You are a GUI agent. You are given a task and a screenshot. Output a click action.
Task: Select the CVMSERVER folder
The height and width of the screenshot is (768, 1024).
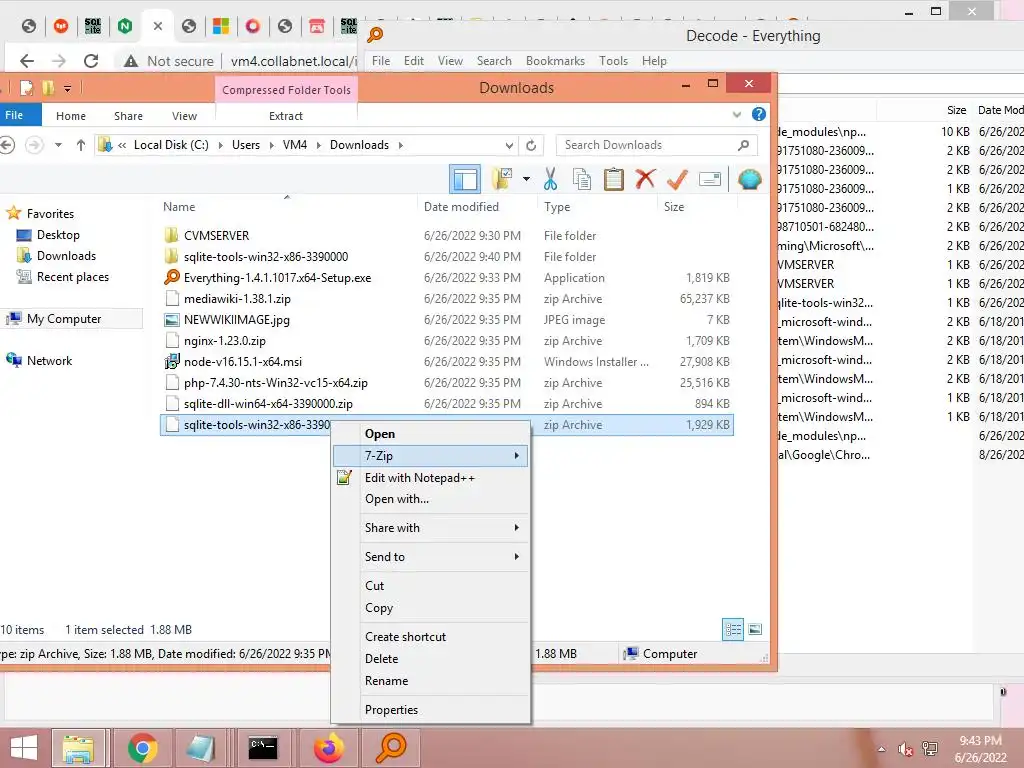click(216, 236)
